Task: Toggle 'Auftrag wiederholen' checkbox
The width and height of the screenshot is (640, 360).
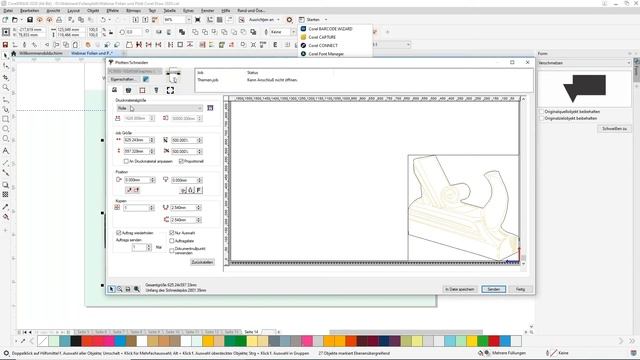Action: tap(119, 233)
